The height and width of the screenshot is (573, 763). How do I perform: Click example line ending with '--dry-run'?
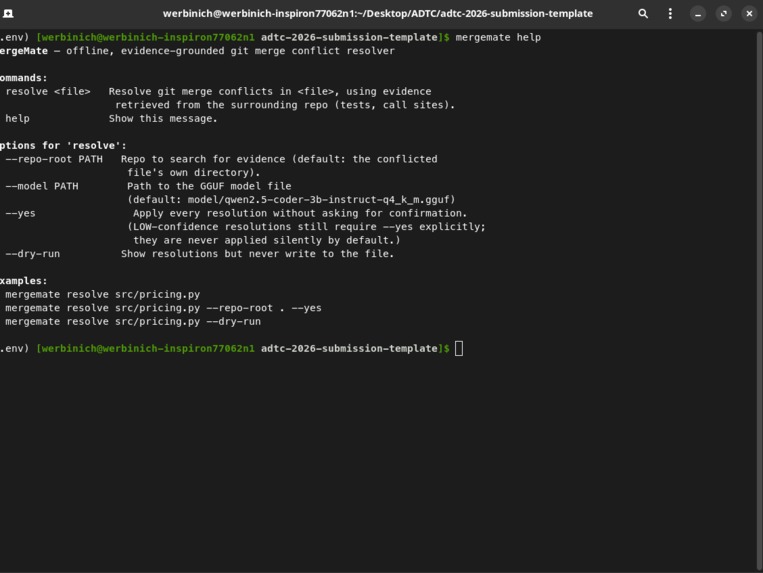[133, 322]
